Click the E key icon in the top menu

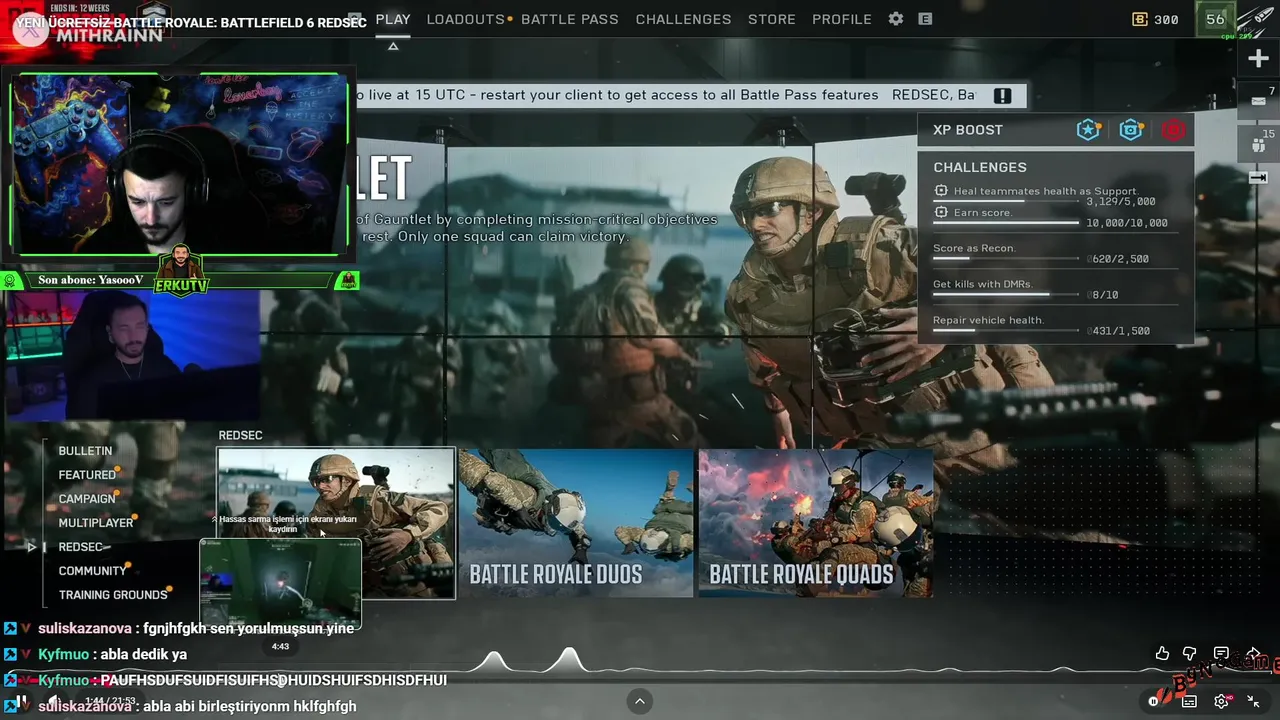[x=925, y=19]
